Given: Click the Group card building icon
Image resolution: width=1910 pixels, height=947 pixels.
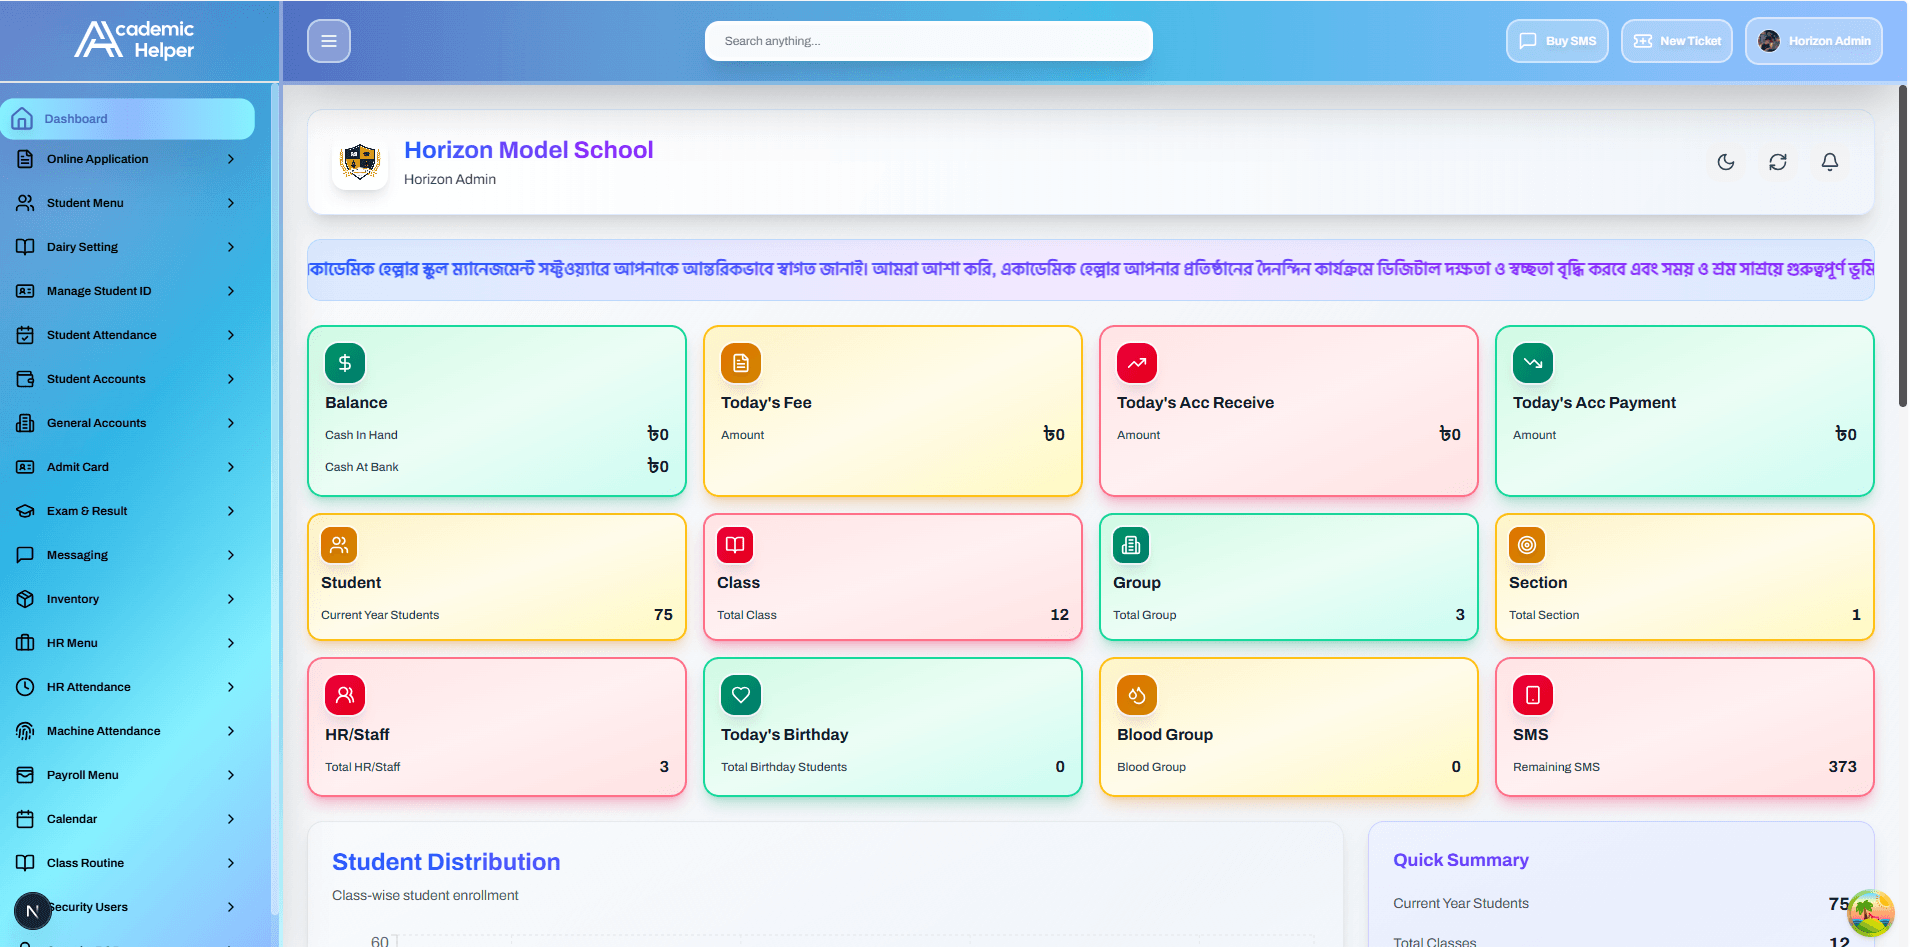Looking at the screenshot, I should click(1131, 545).
